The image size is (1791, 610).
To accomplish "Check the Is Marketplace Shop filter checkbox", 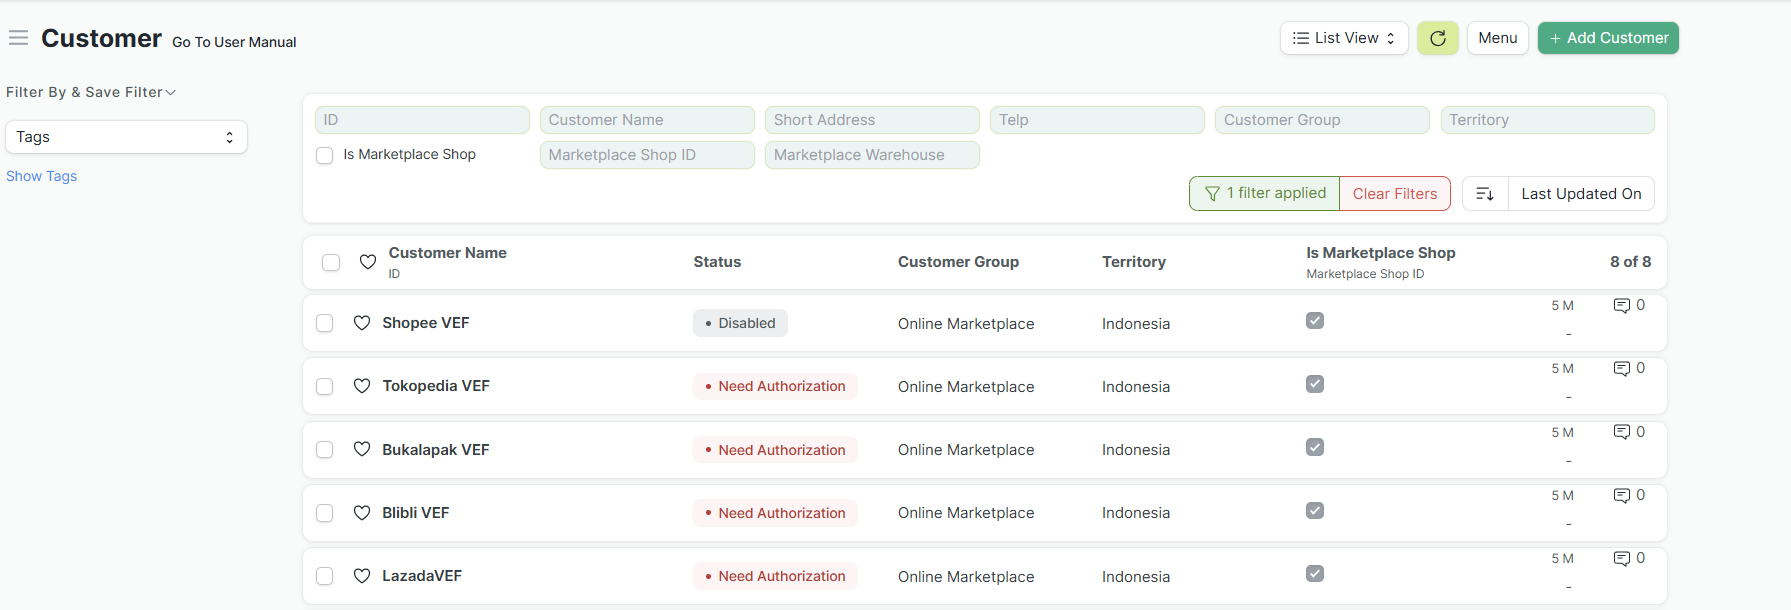I will [324, 155].
